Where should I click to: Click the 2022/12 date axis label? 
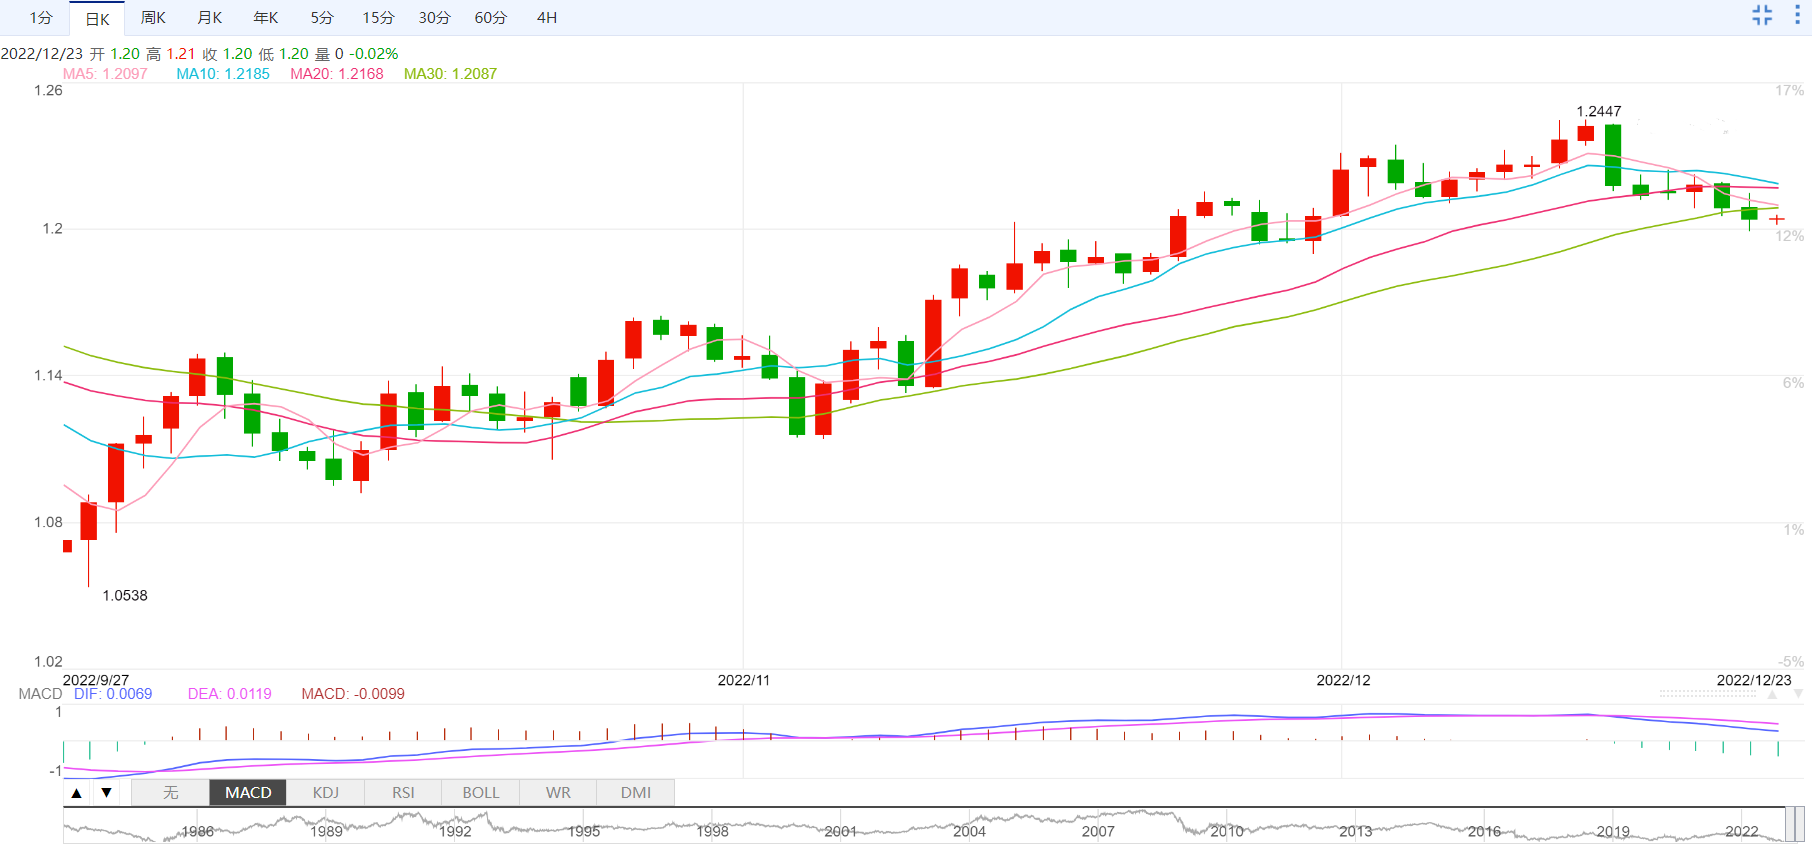[1343, 680]
